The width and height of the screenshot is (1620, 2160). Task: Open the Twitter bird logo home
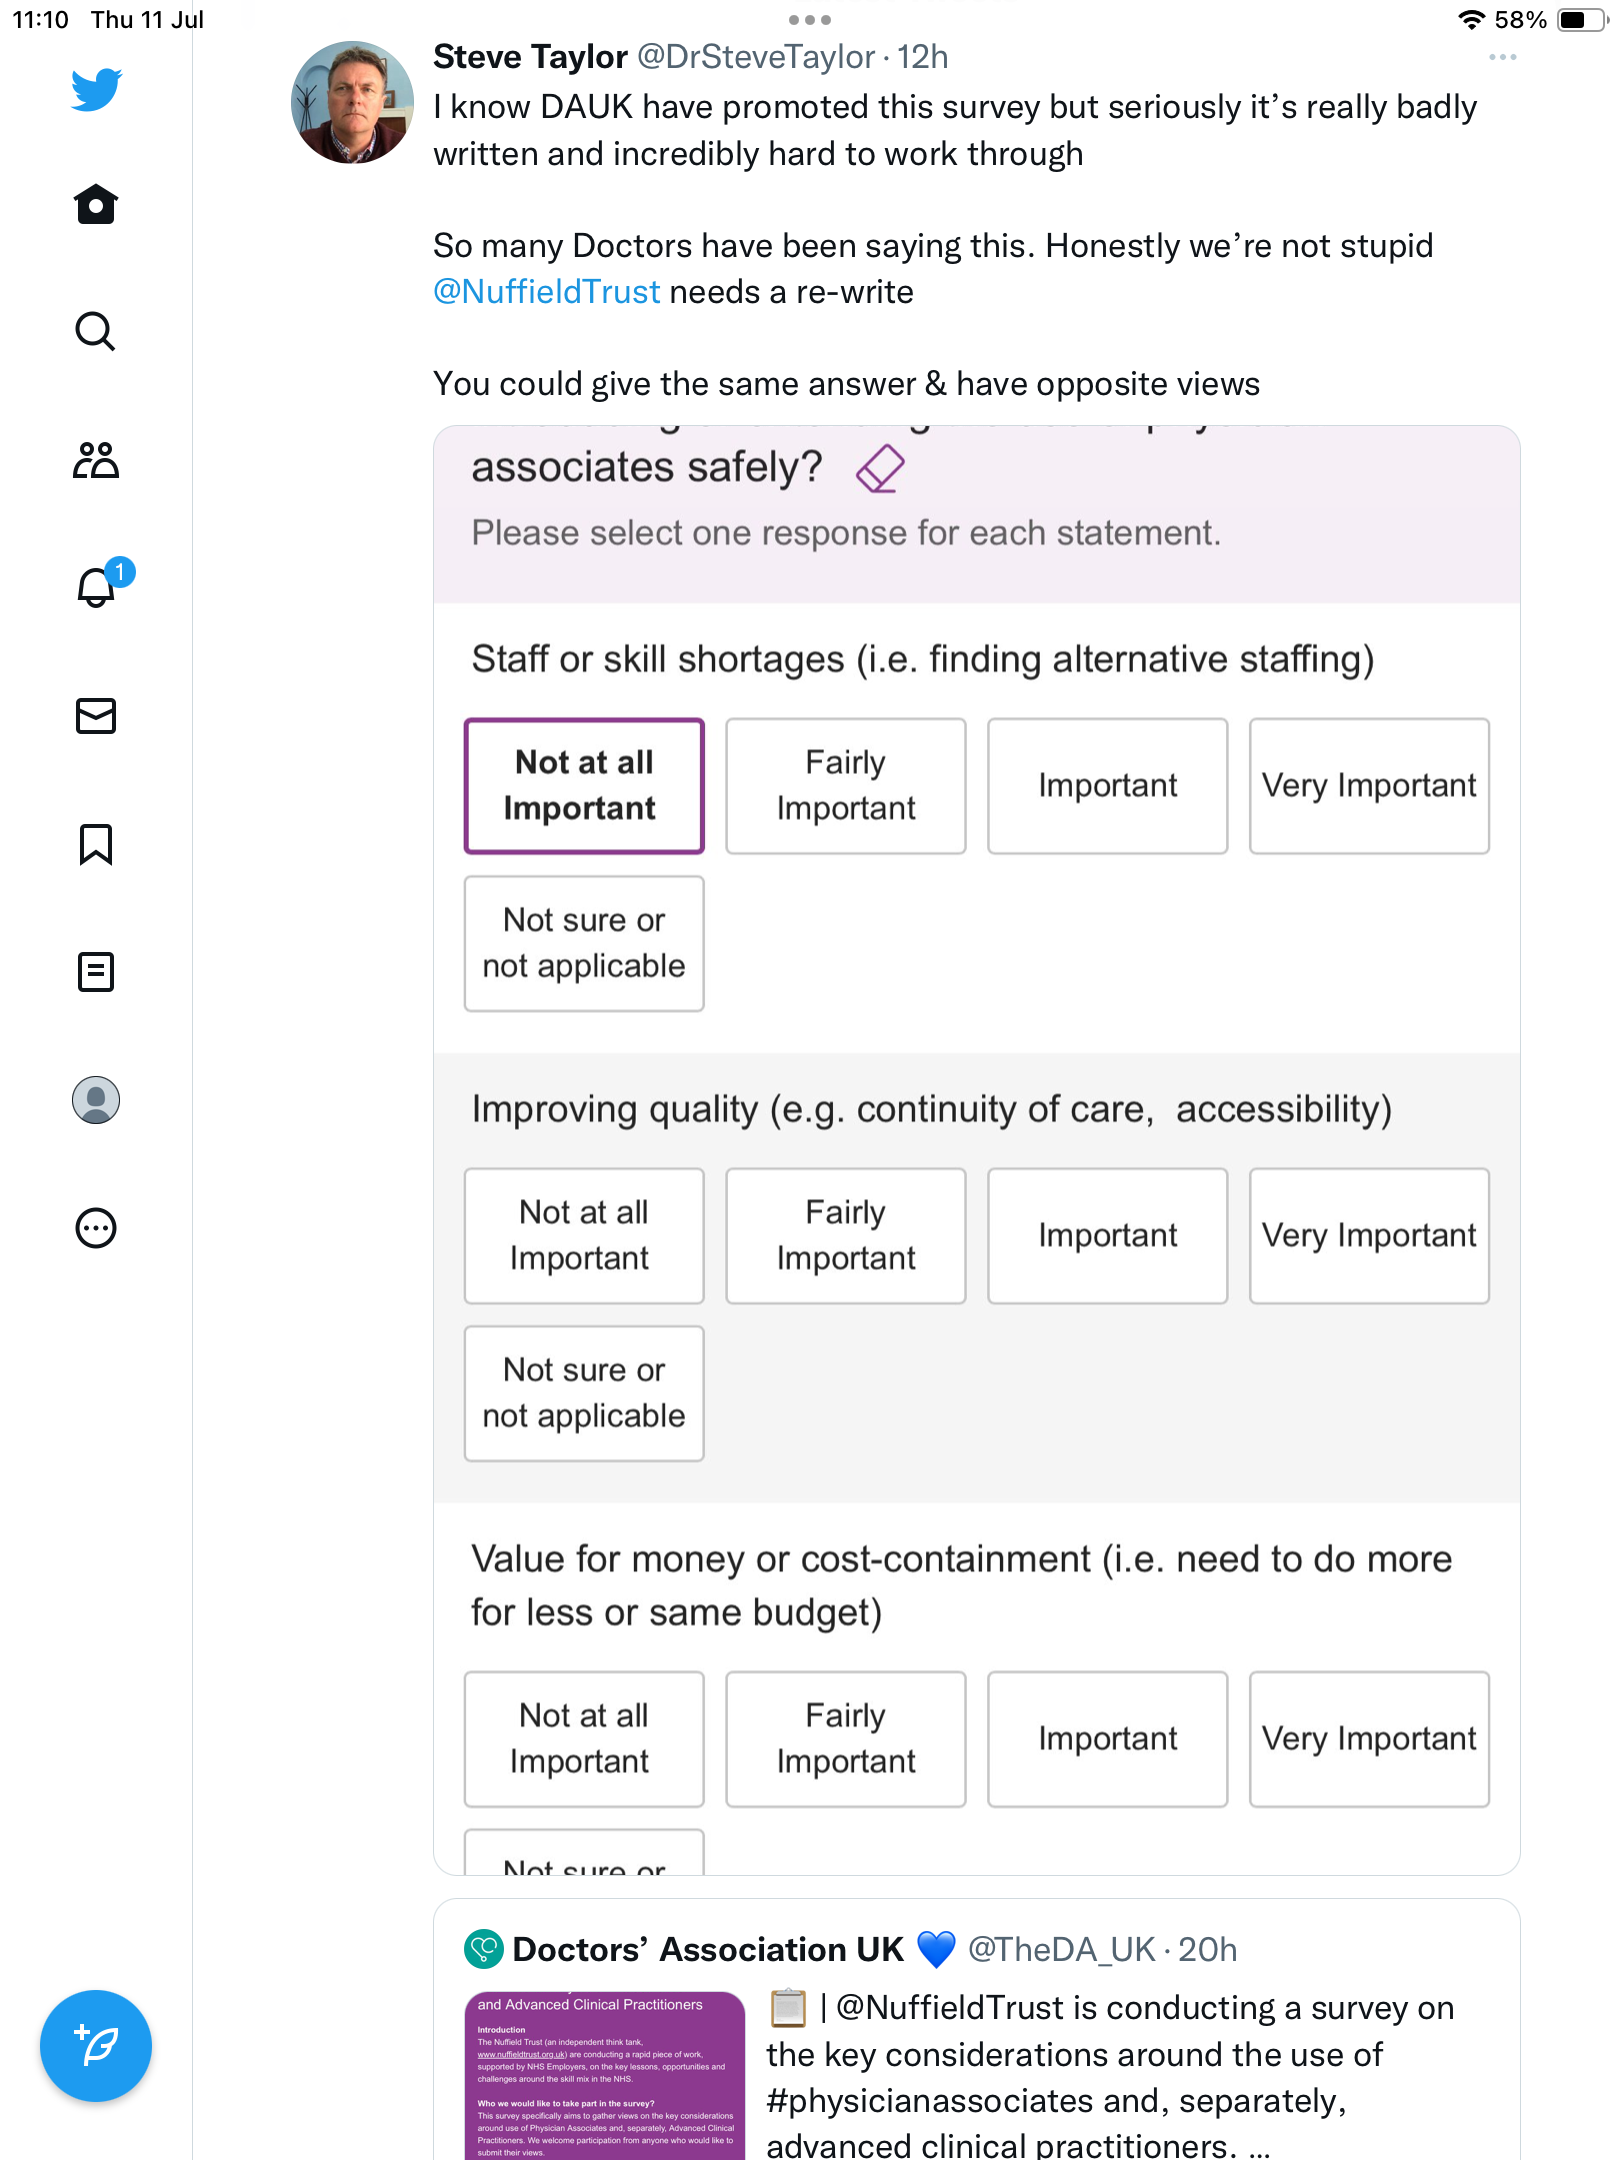coord(96,90)
